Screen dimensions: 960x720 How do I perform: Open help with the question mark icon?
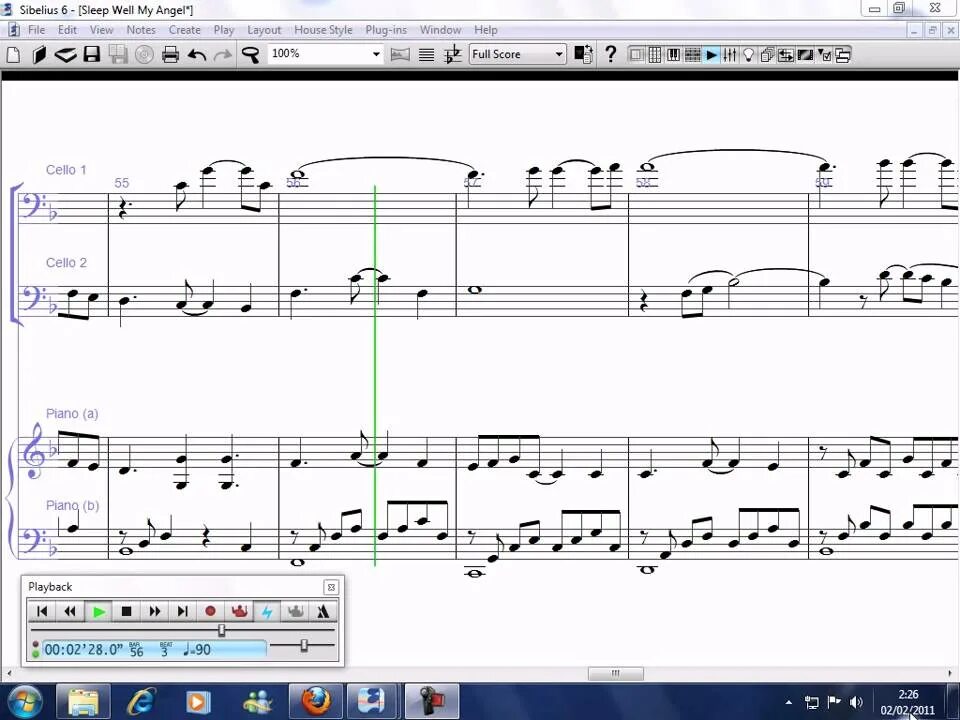click(x=610, y=54)
